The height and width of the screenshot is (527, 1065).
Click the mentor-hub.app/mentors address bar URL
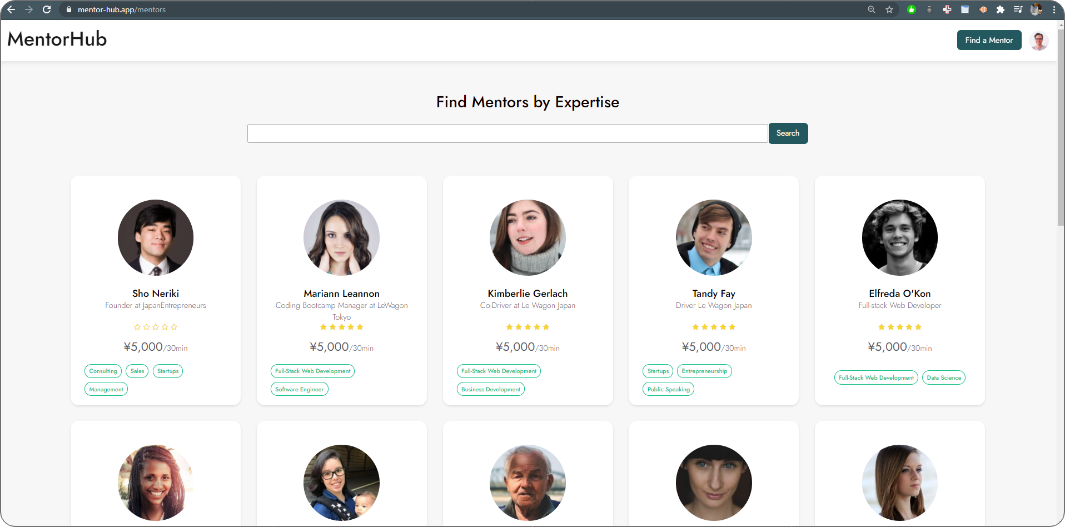coord(122,10)
